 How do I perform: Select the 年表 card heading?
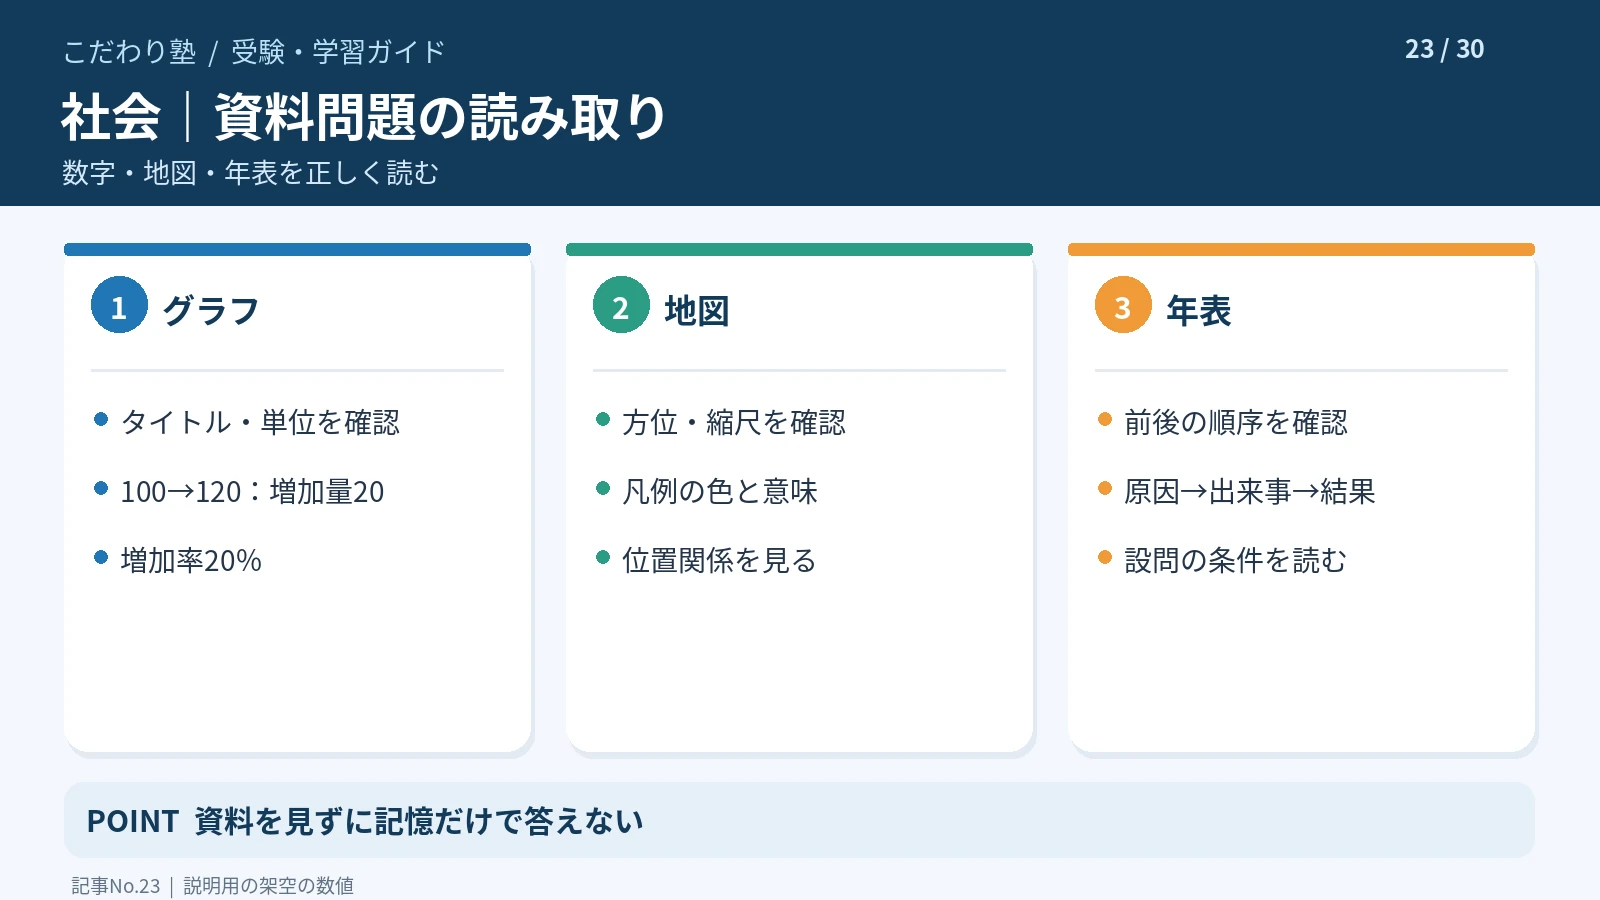point(1199,311)
